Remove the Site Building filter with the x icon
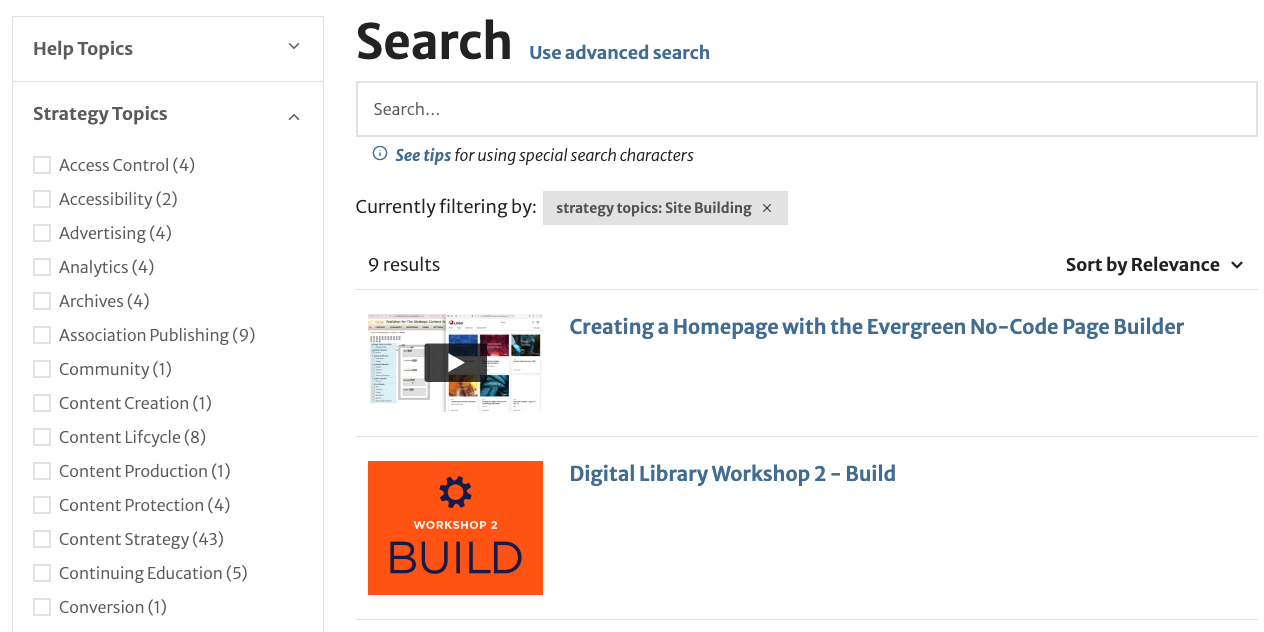 pos(767,208)
